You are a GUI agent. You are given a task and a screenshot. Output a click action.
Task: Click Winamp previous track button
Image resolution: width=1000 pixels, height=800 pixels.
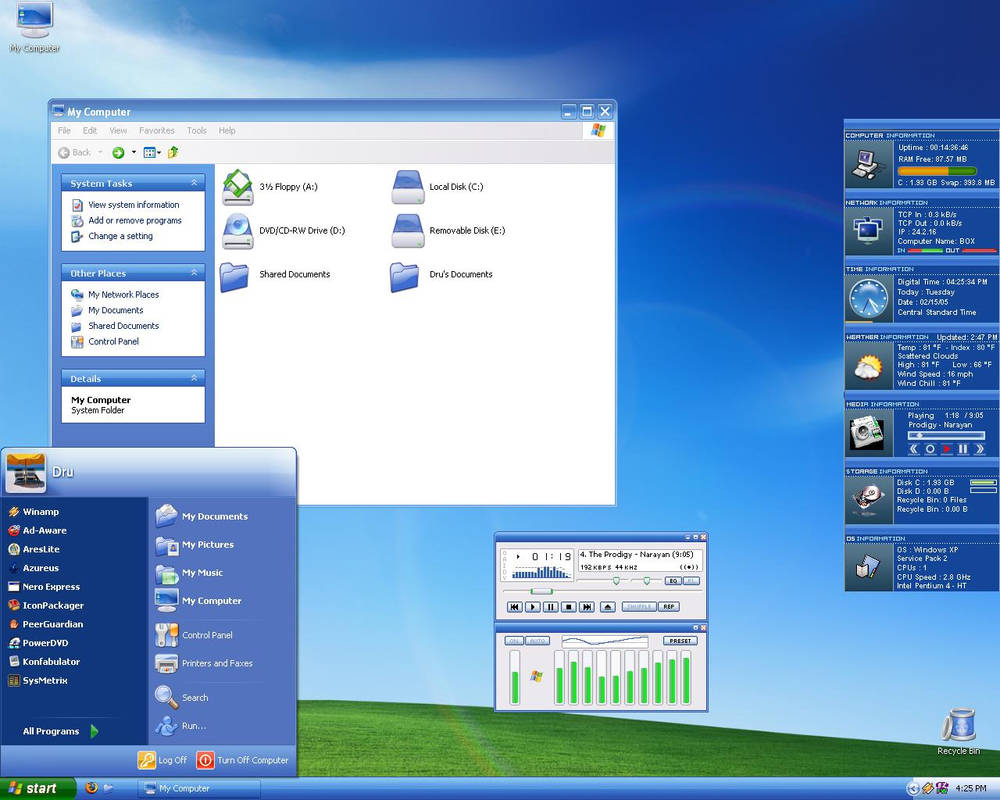(514, 607)
